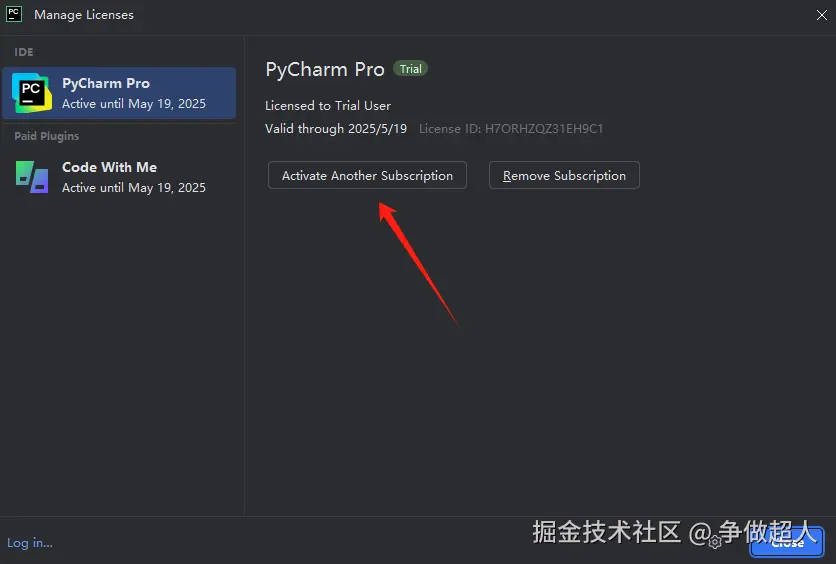Click the License ID H7ORHZQZ31EH9C1 text

click(x=511, y=128)
